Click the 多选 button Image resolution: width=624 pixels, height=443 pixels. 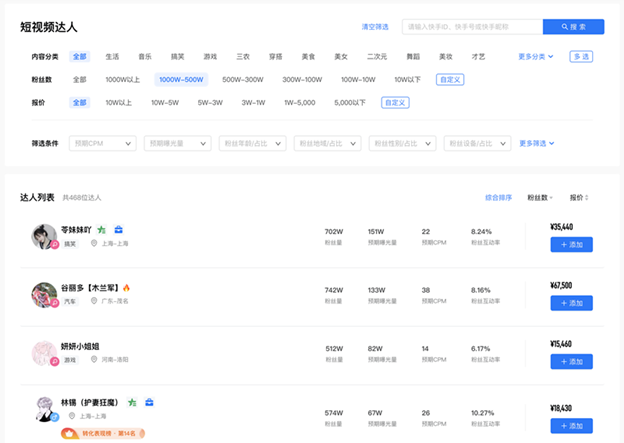click(581, 57)
